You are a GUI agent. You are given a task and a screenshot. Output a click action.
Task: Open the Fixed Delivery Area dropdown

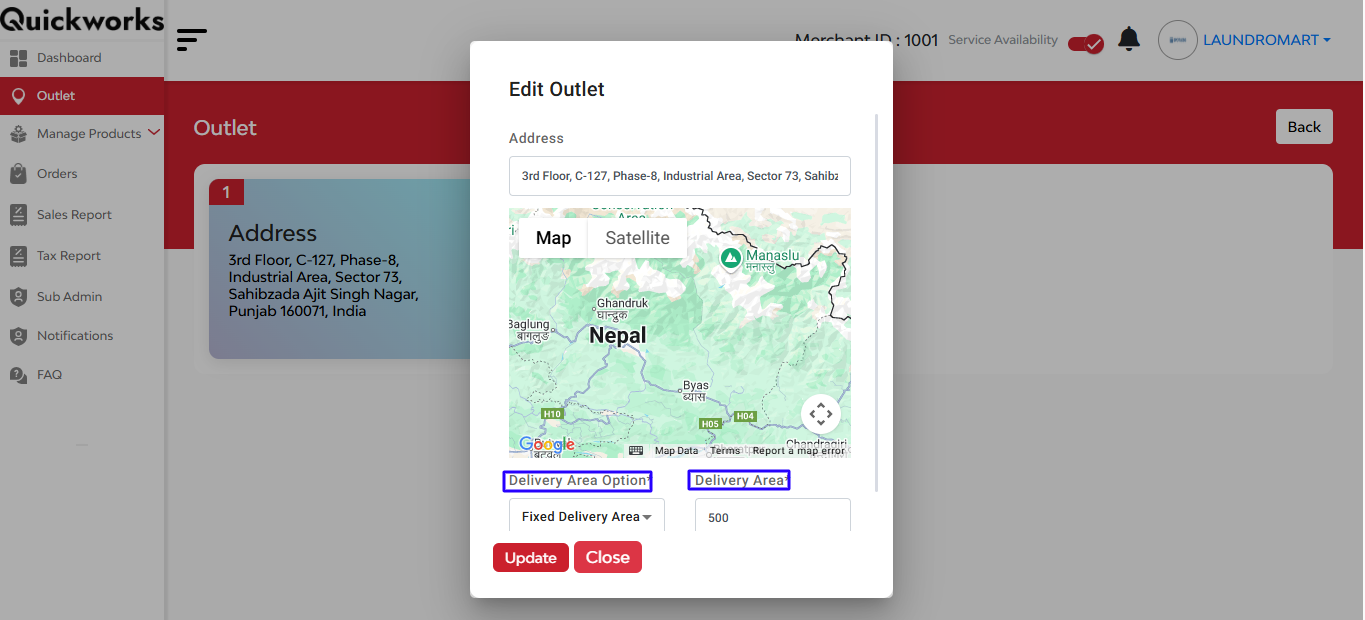587,517
